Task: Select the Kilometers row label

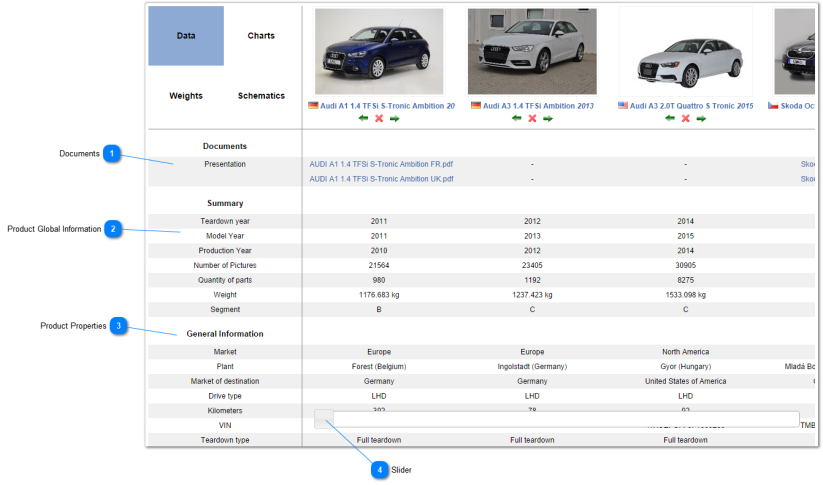Action: click(x=225, y=411)
